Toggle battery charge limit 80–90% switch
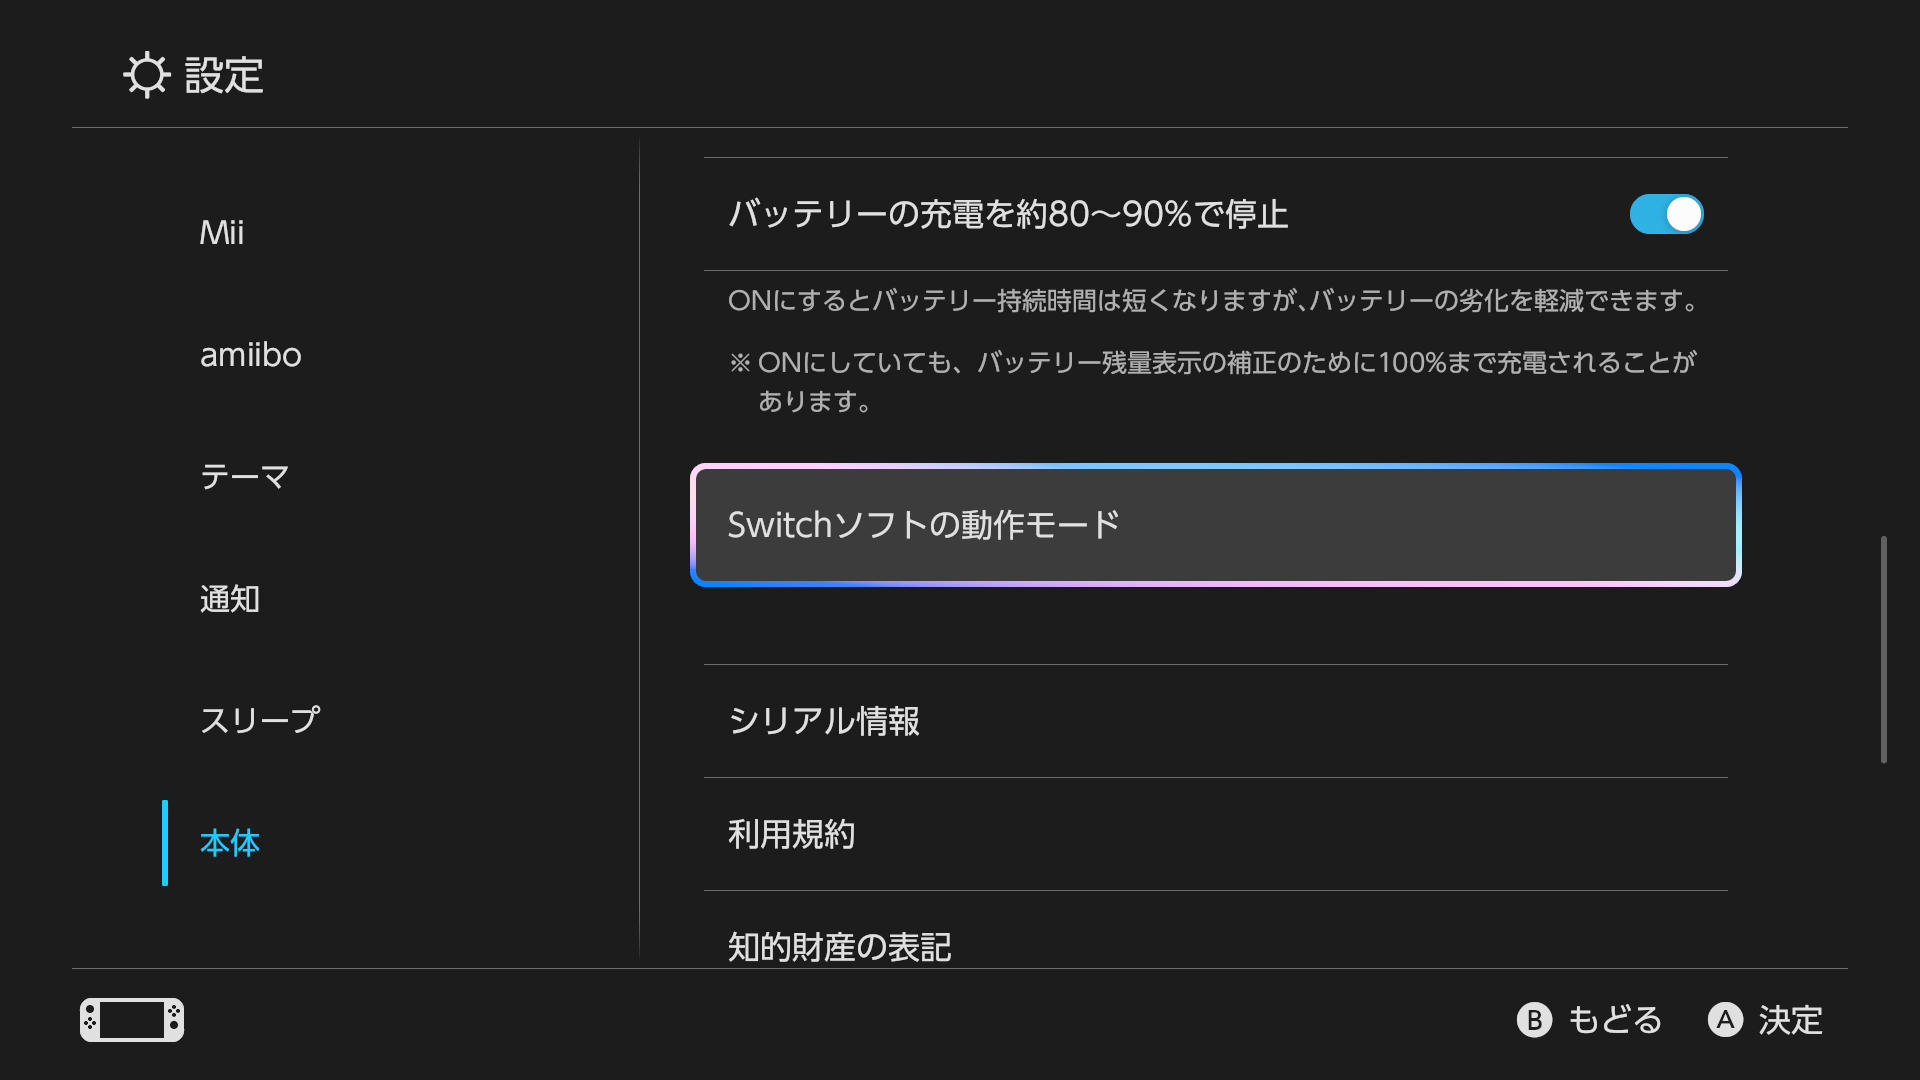This screenshot has width=1920, height=1080. (x=1666, y=214)
